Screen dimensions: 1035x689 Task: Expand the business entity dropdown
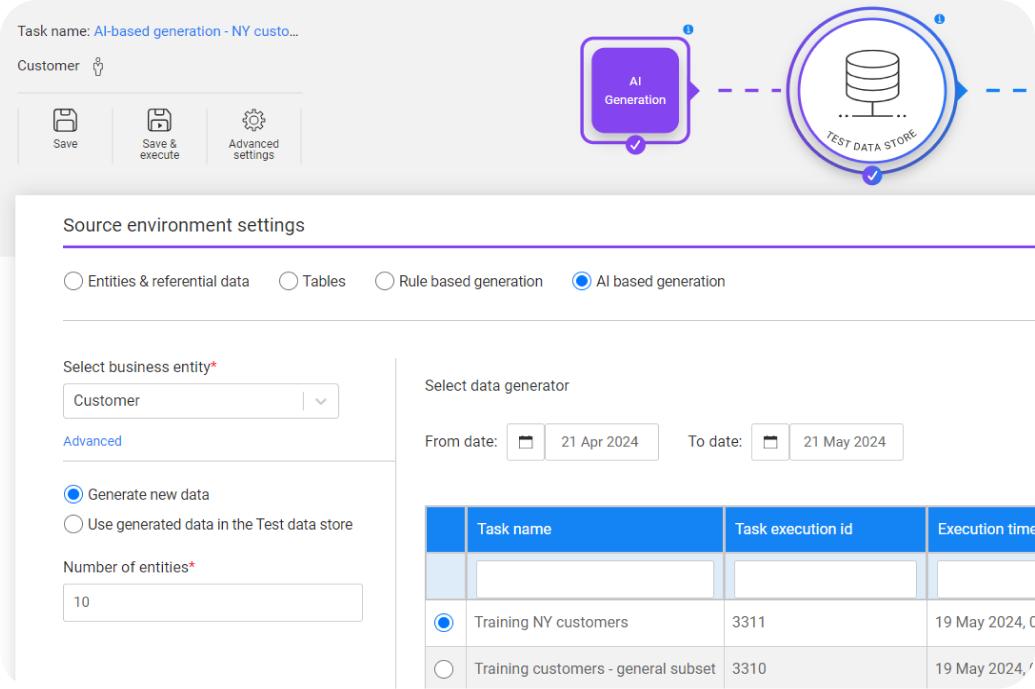coord(321,401)
